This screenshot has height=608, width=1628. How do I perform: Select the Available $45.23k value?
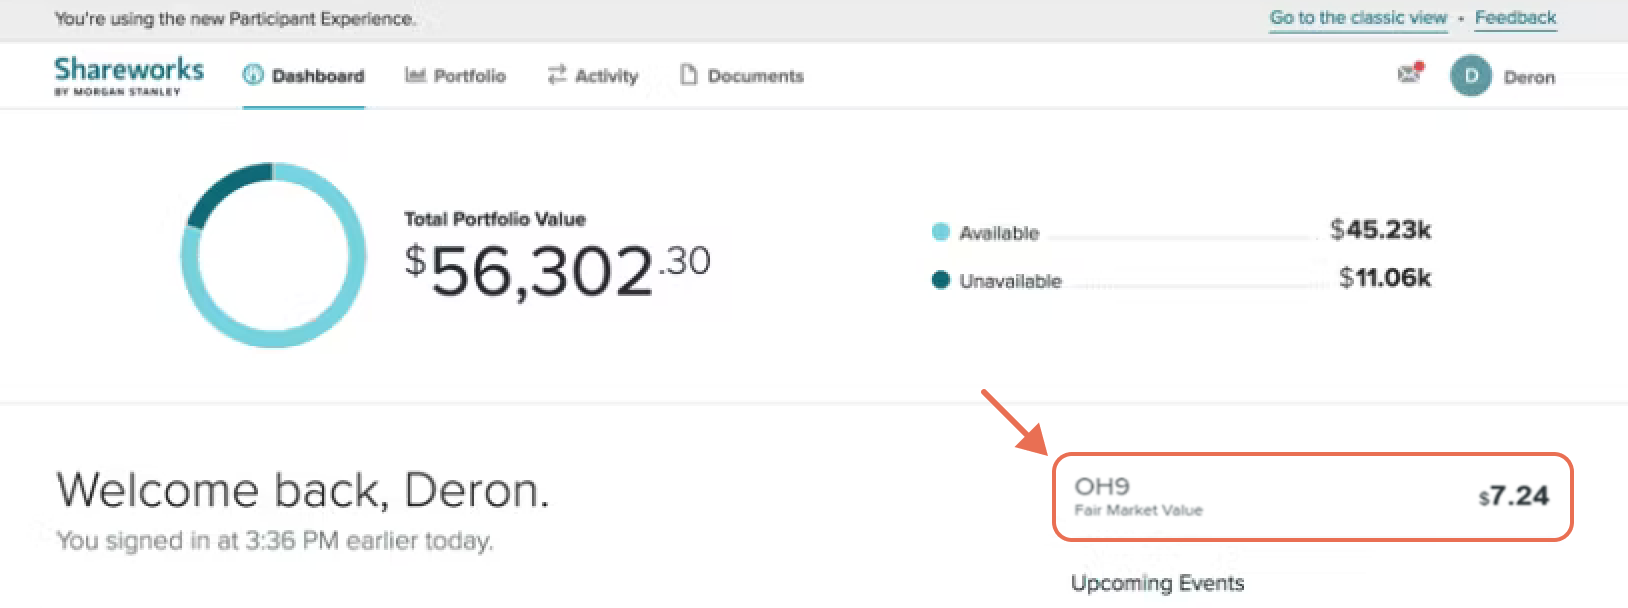1380,230
